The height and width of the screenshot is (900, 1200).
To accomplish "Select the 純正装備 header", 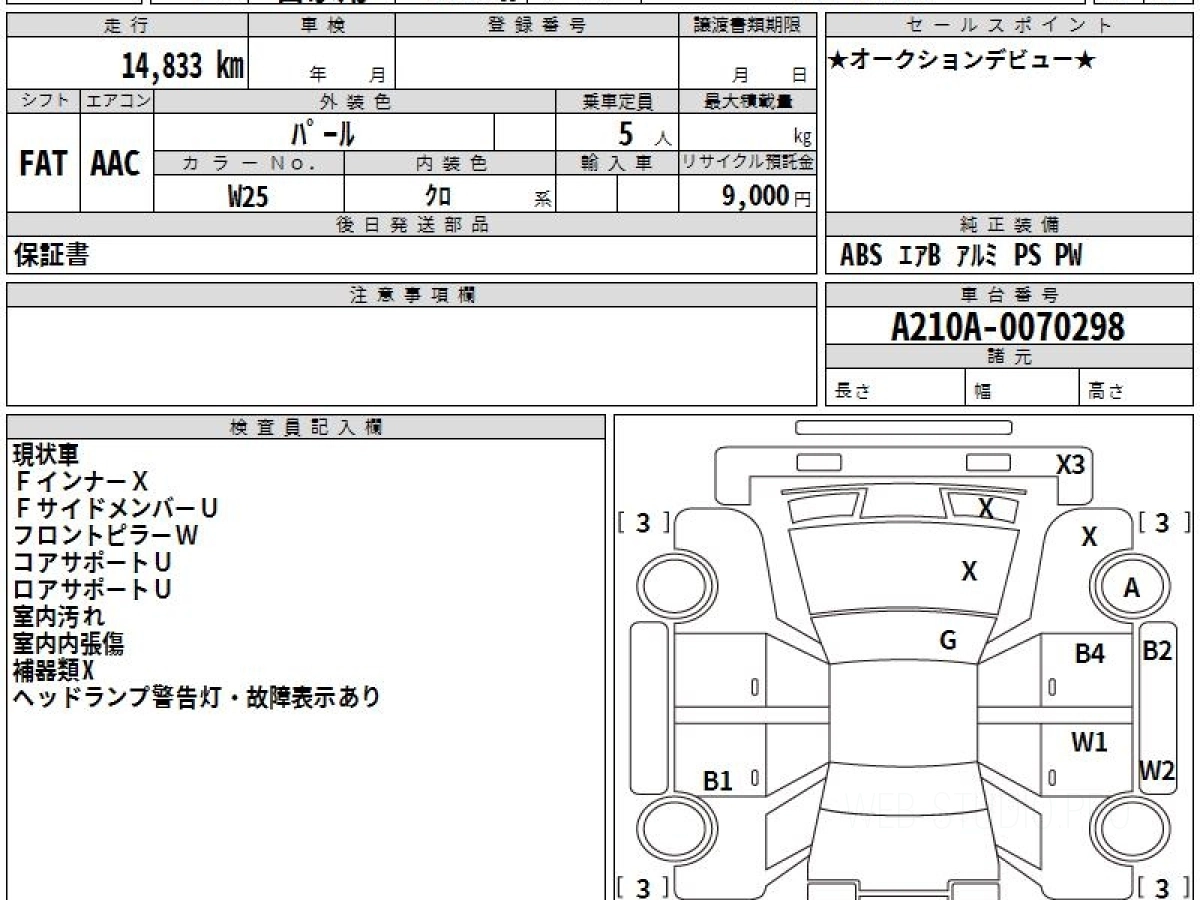I will pos(1009,225).
